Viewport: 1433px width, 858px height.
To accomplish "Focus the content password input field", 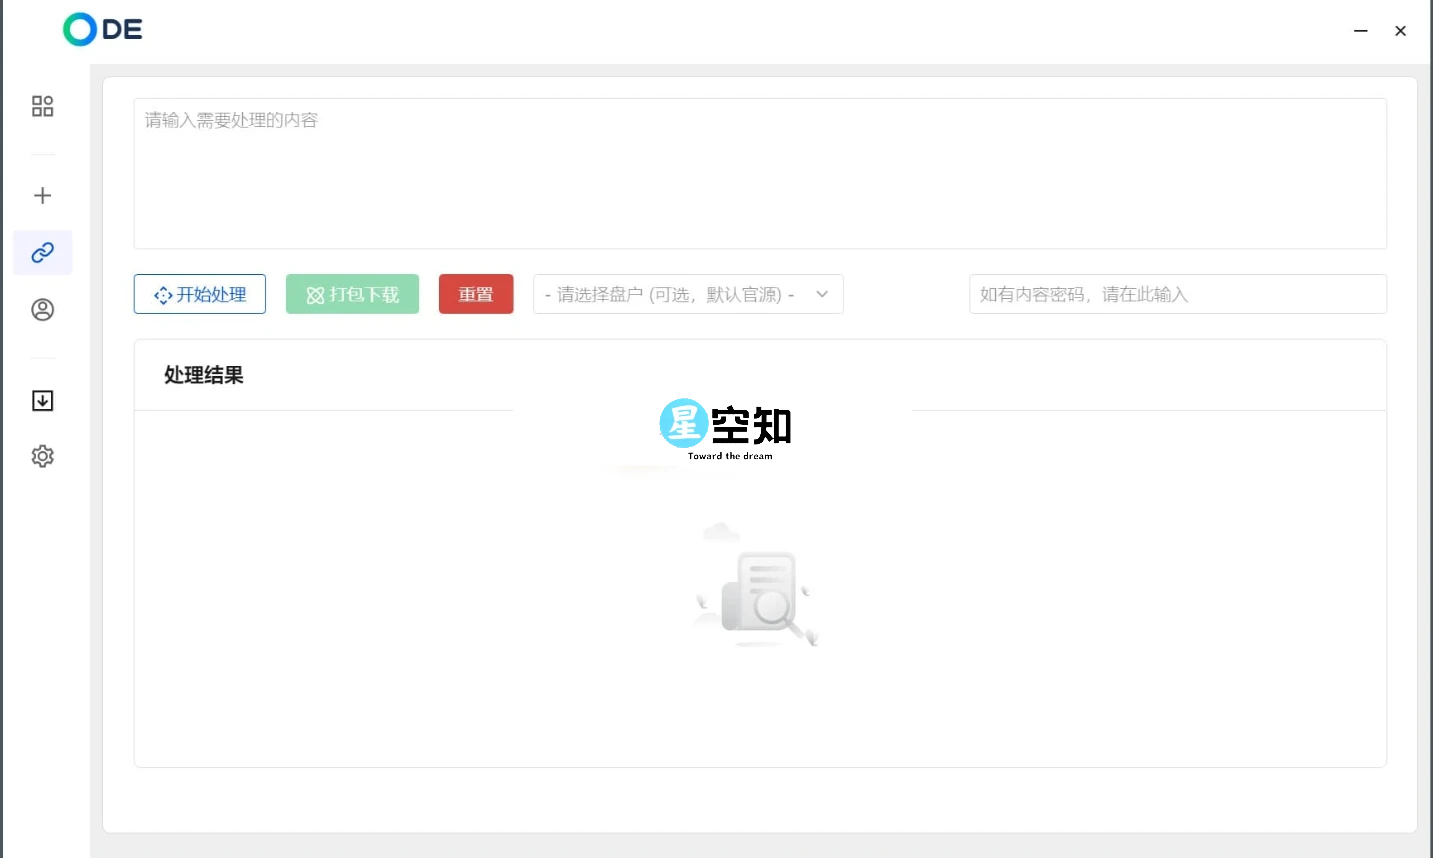I will 1177,294.
